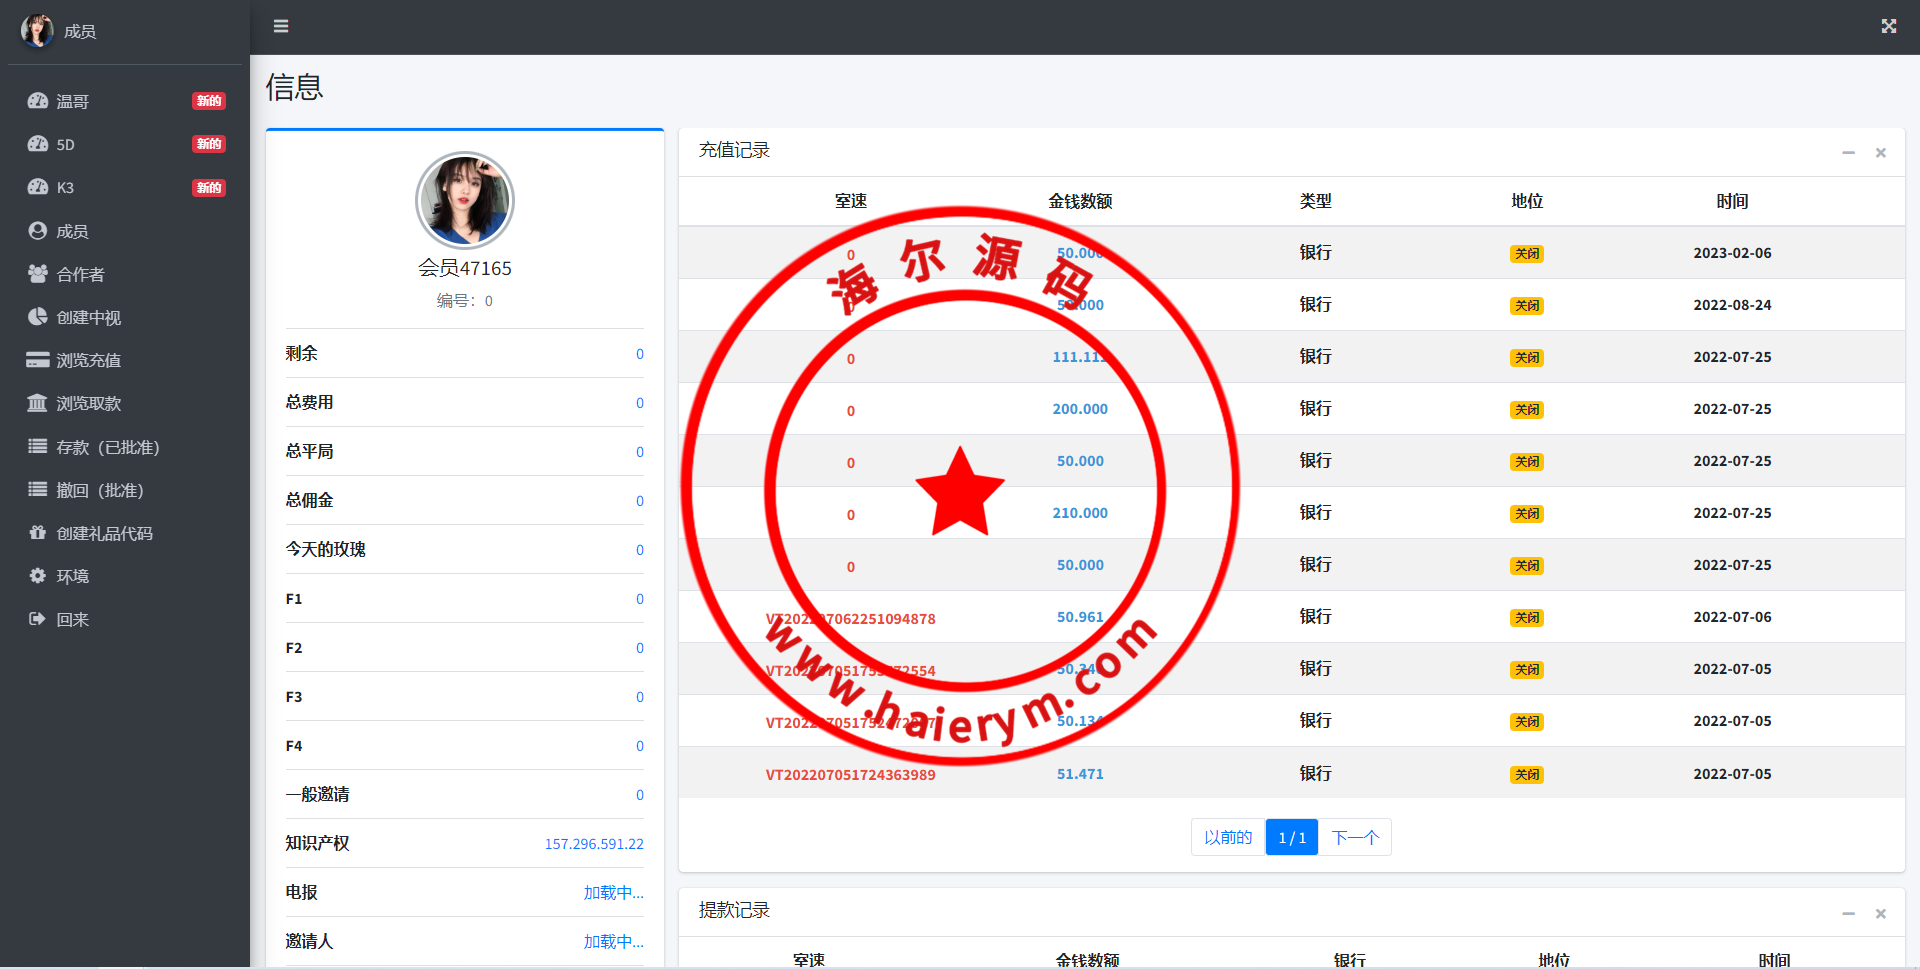Click the hamburger menu icon in top bar
This screenshot has width=1920, height=969.
click(281, 26)
